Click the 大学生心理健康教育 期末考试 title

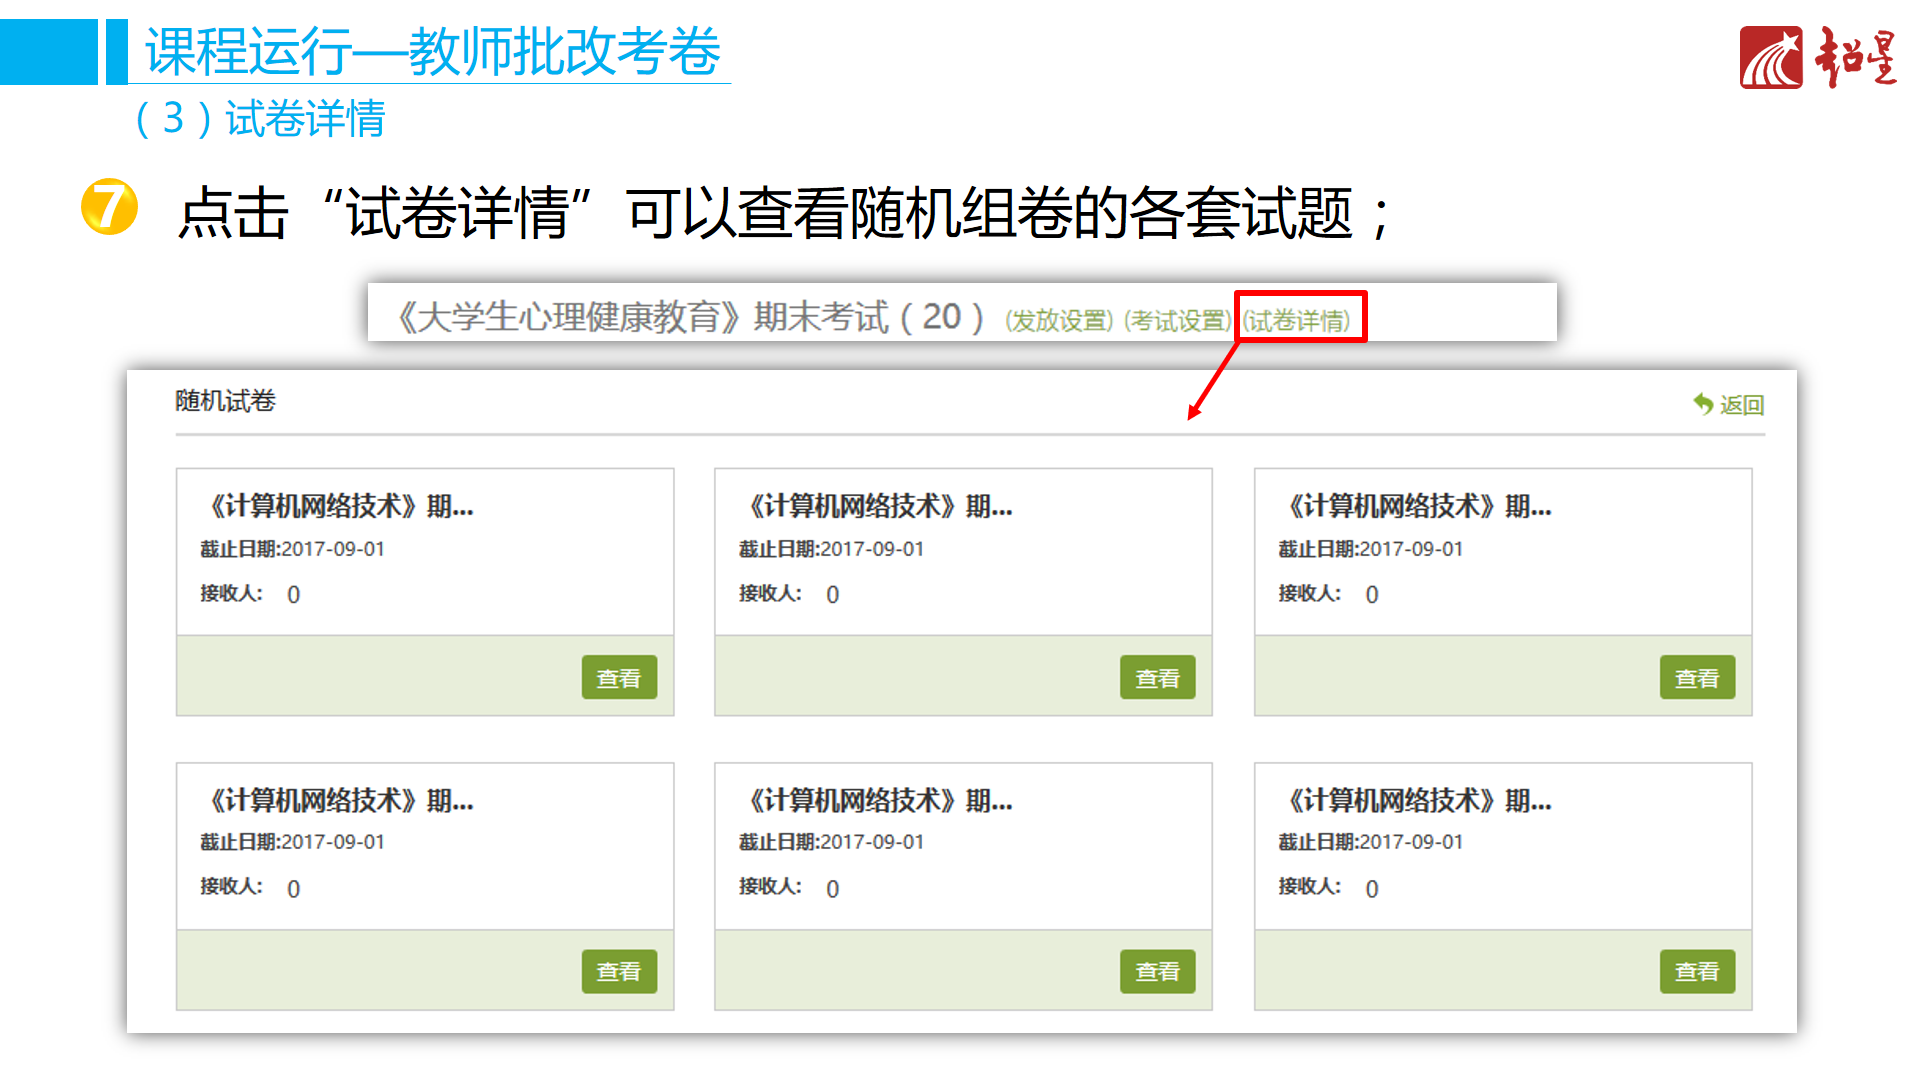point(690,317)
